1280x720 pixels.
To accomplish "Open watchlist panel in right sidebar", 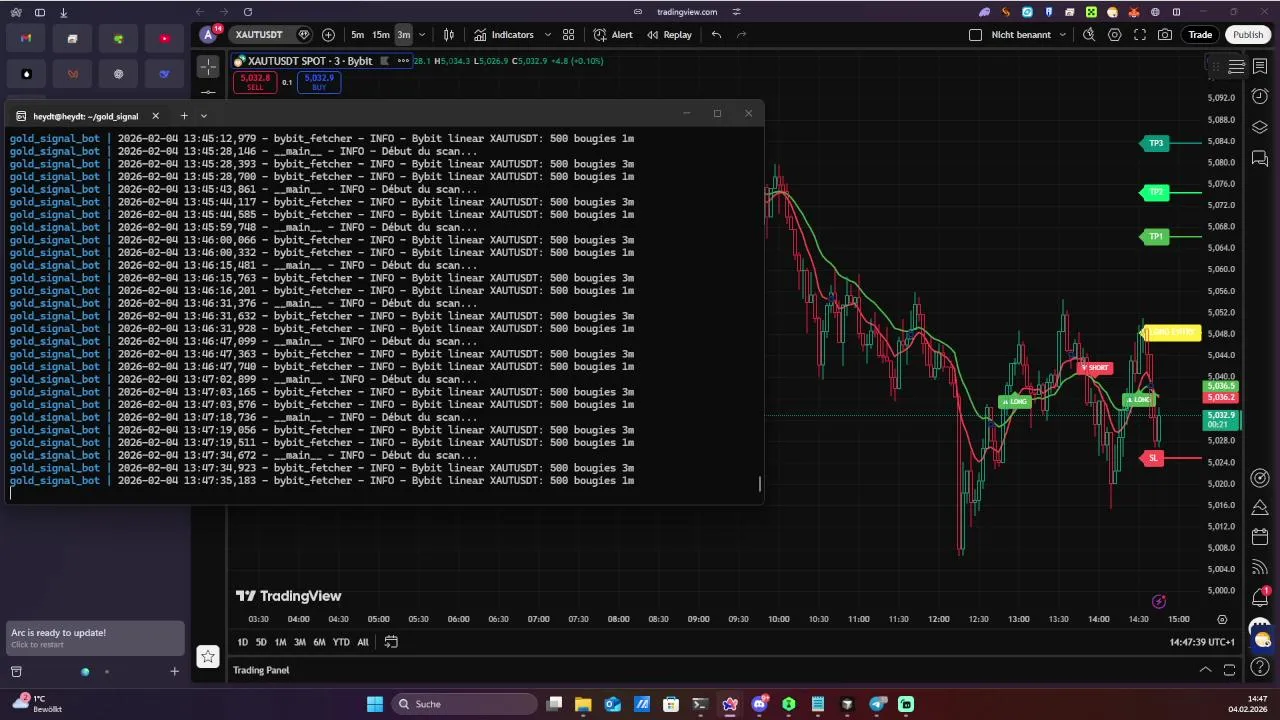I will tap(1260, 67).
